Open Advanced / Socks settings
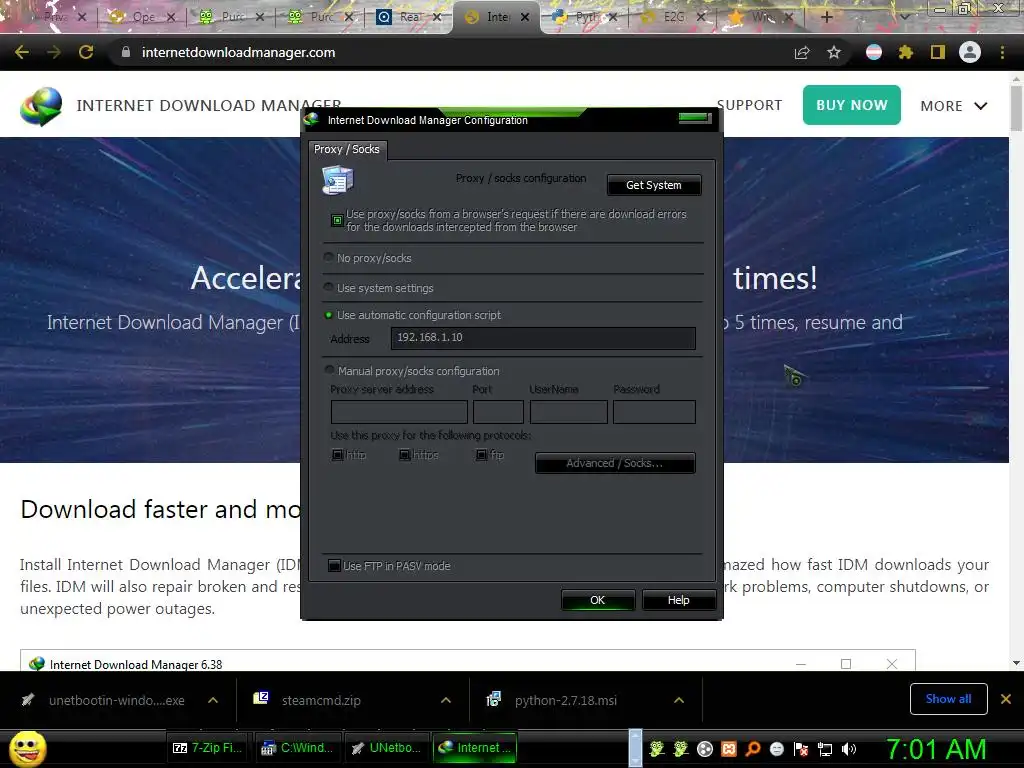 [x=615, y=463]
